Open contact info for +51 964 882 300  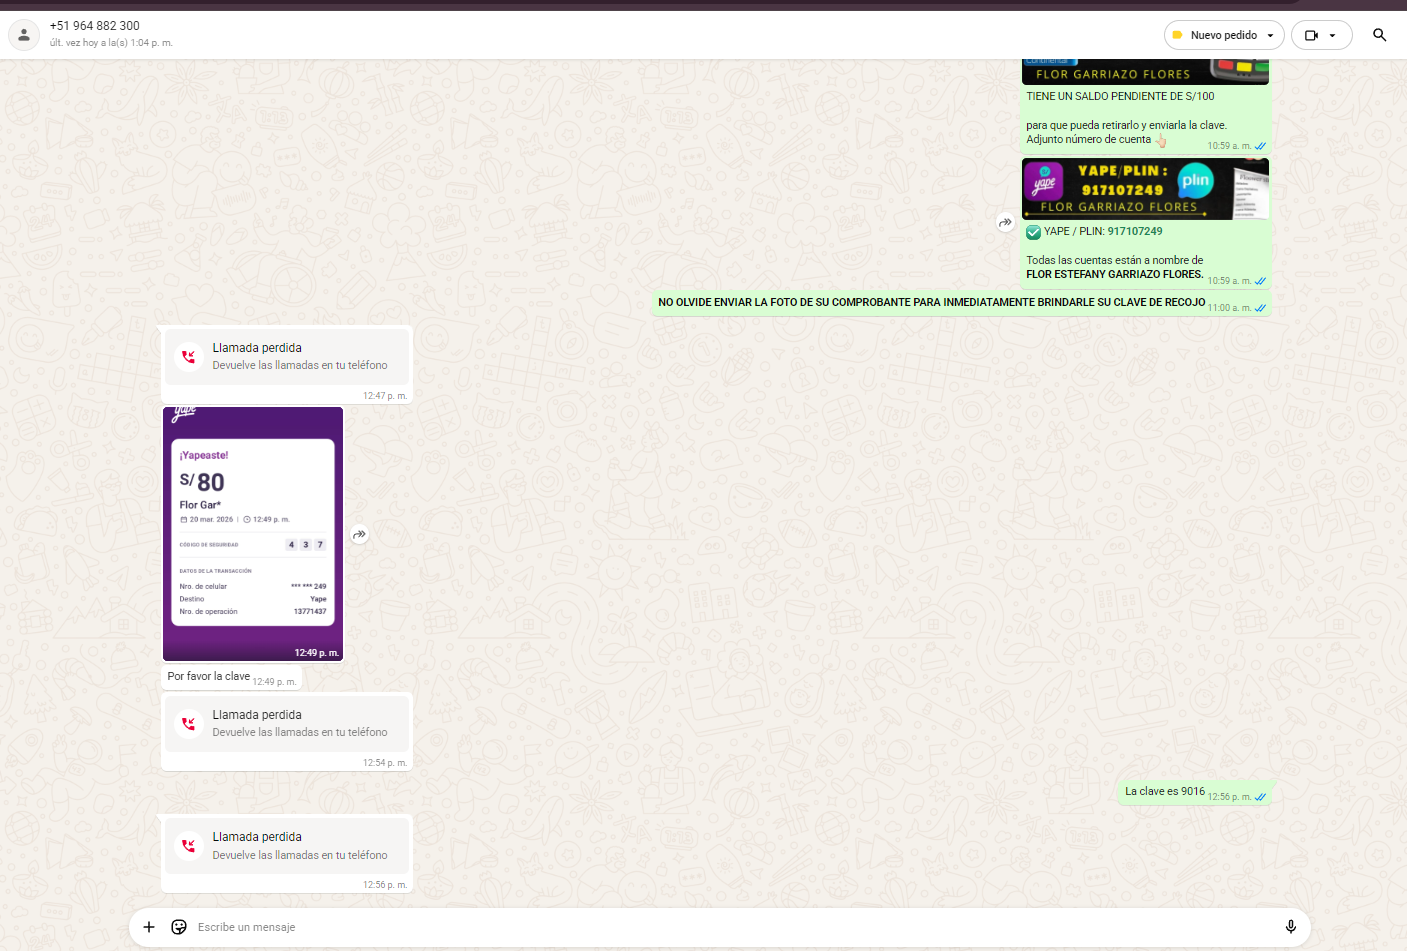tap(95, 26)
